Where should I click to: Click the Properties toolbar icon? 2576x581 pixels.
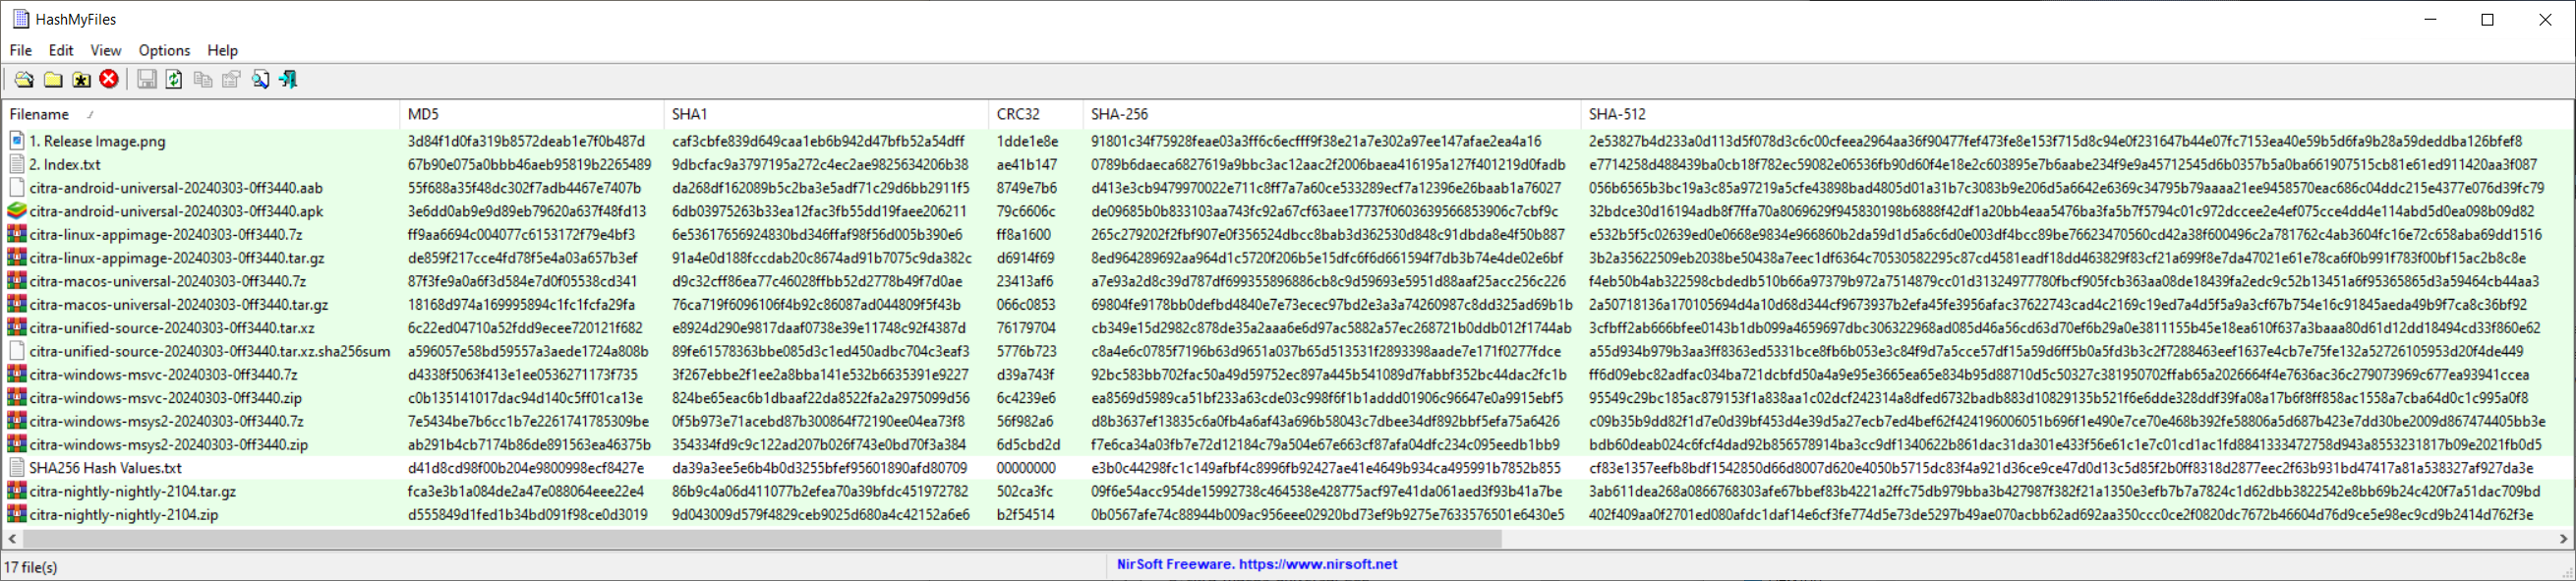coord(231,79)
